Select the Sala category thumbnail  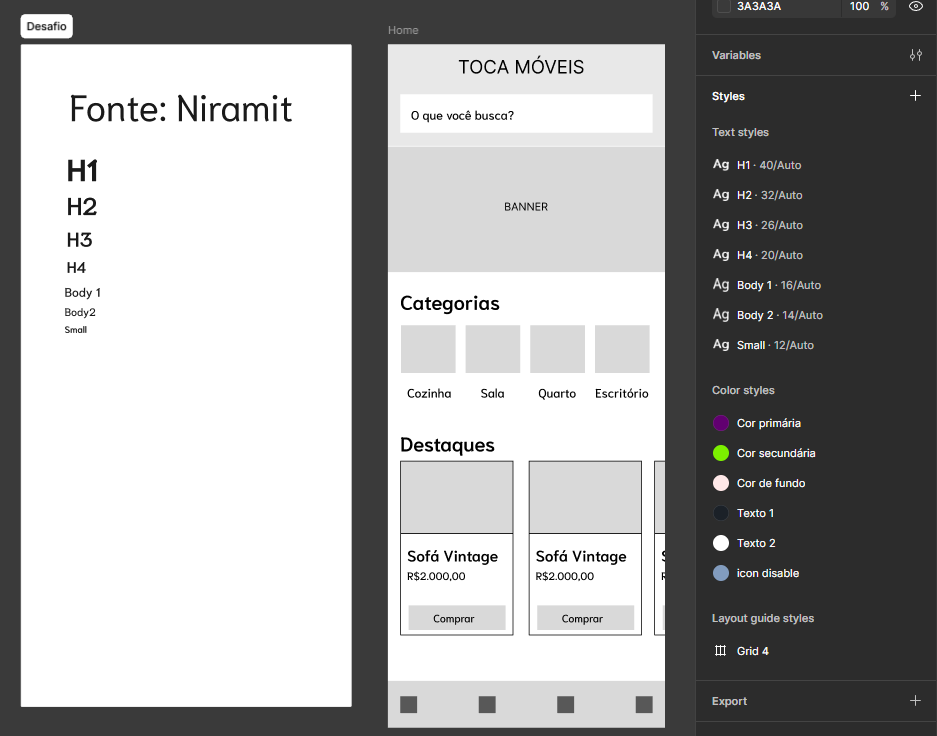point(492,349)
